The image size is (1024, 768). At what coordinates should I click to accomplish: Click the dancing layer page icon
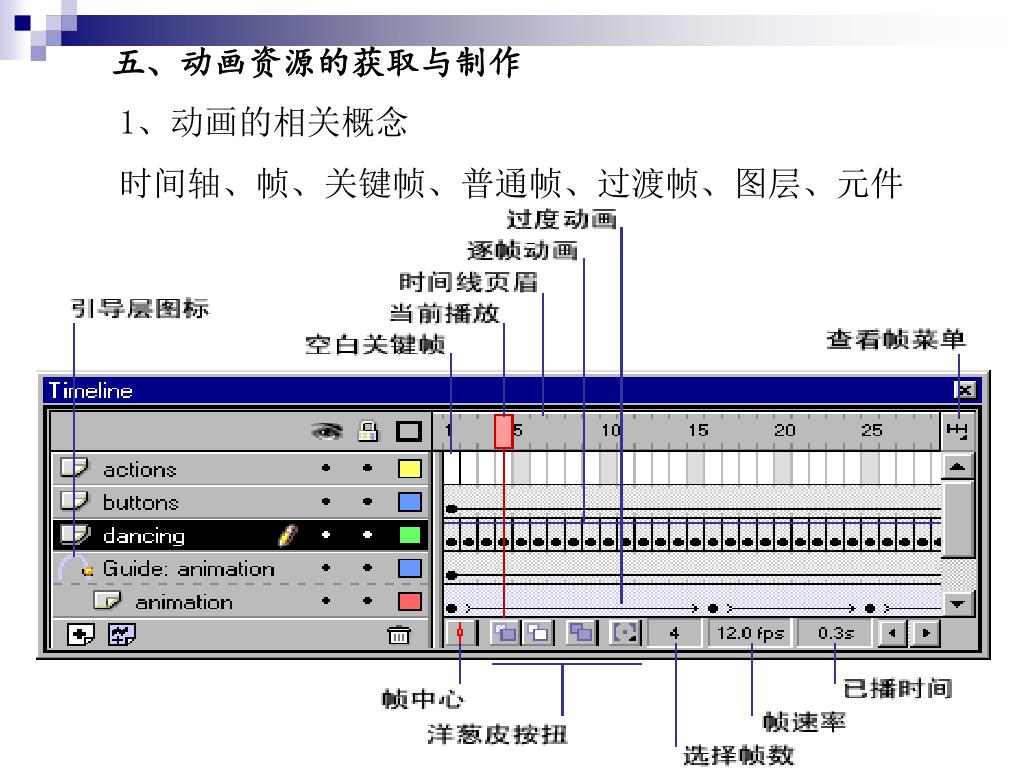click(x=75, y=534)
